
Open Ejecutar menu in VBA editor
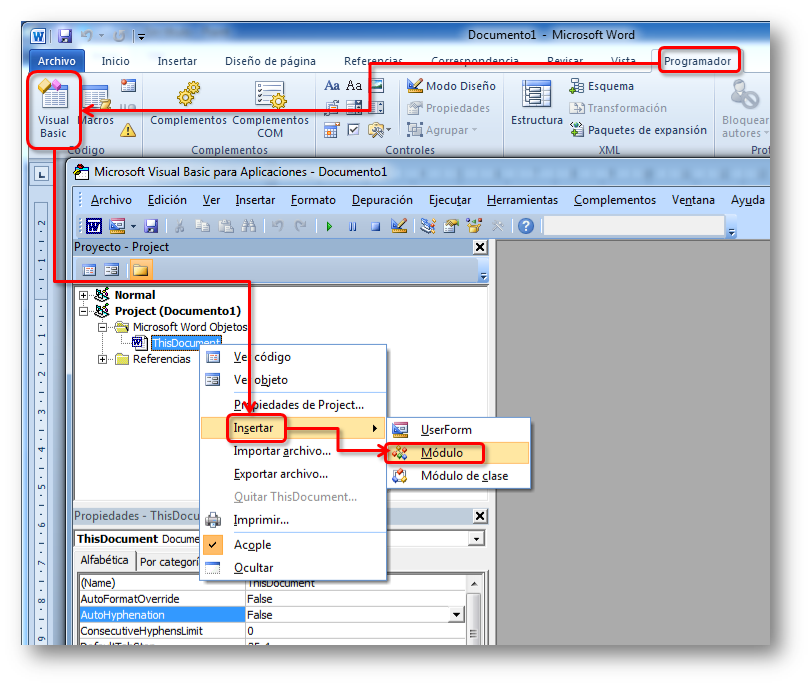click(x=450, y=200)
